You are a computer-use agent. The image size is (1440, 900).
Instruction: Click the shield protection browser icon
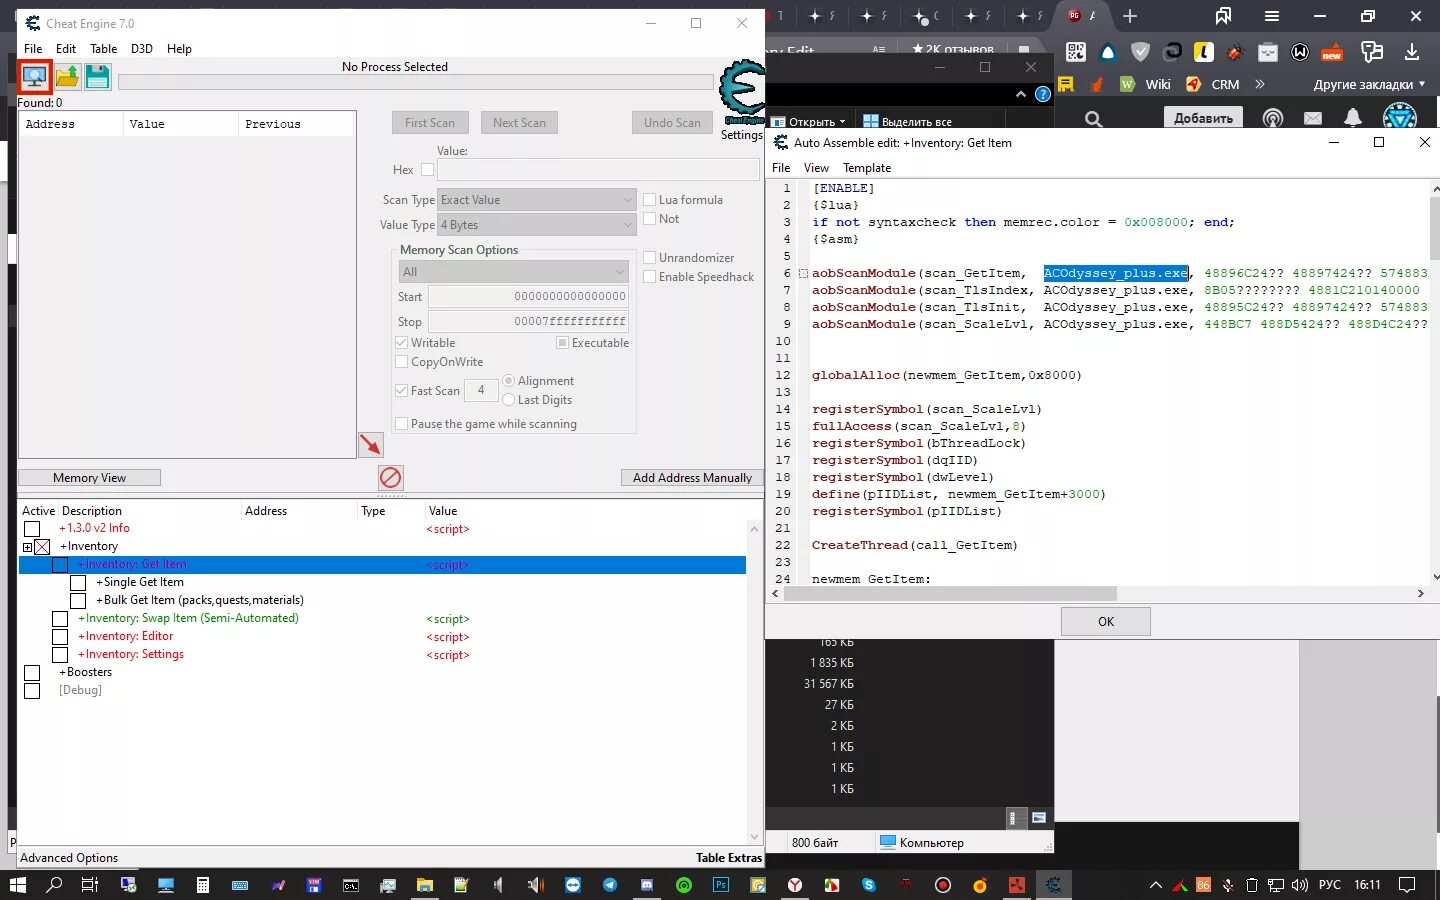[x=1140, y=52]
